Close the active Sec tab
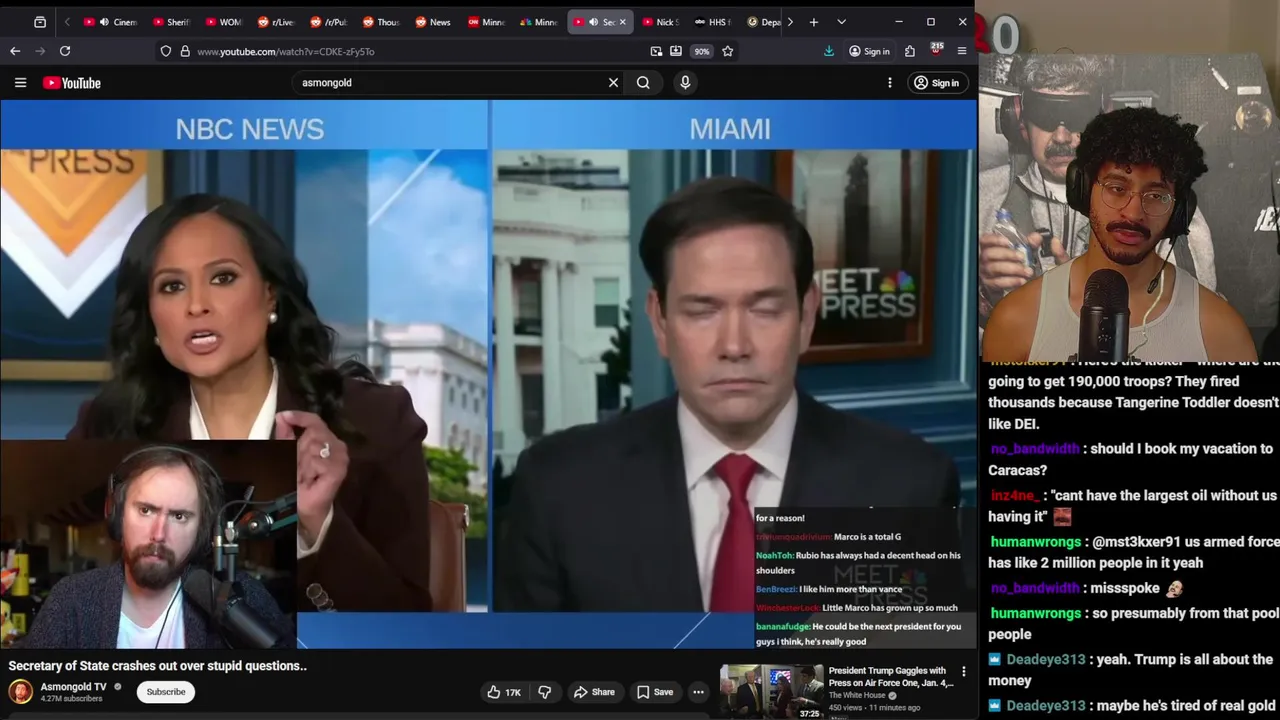 coord(622,22)
